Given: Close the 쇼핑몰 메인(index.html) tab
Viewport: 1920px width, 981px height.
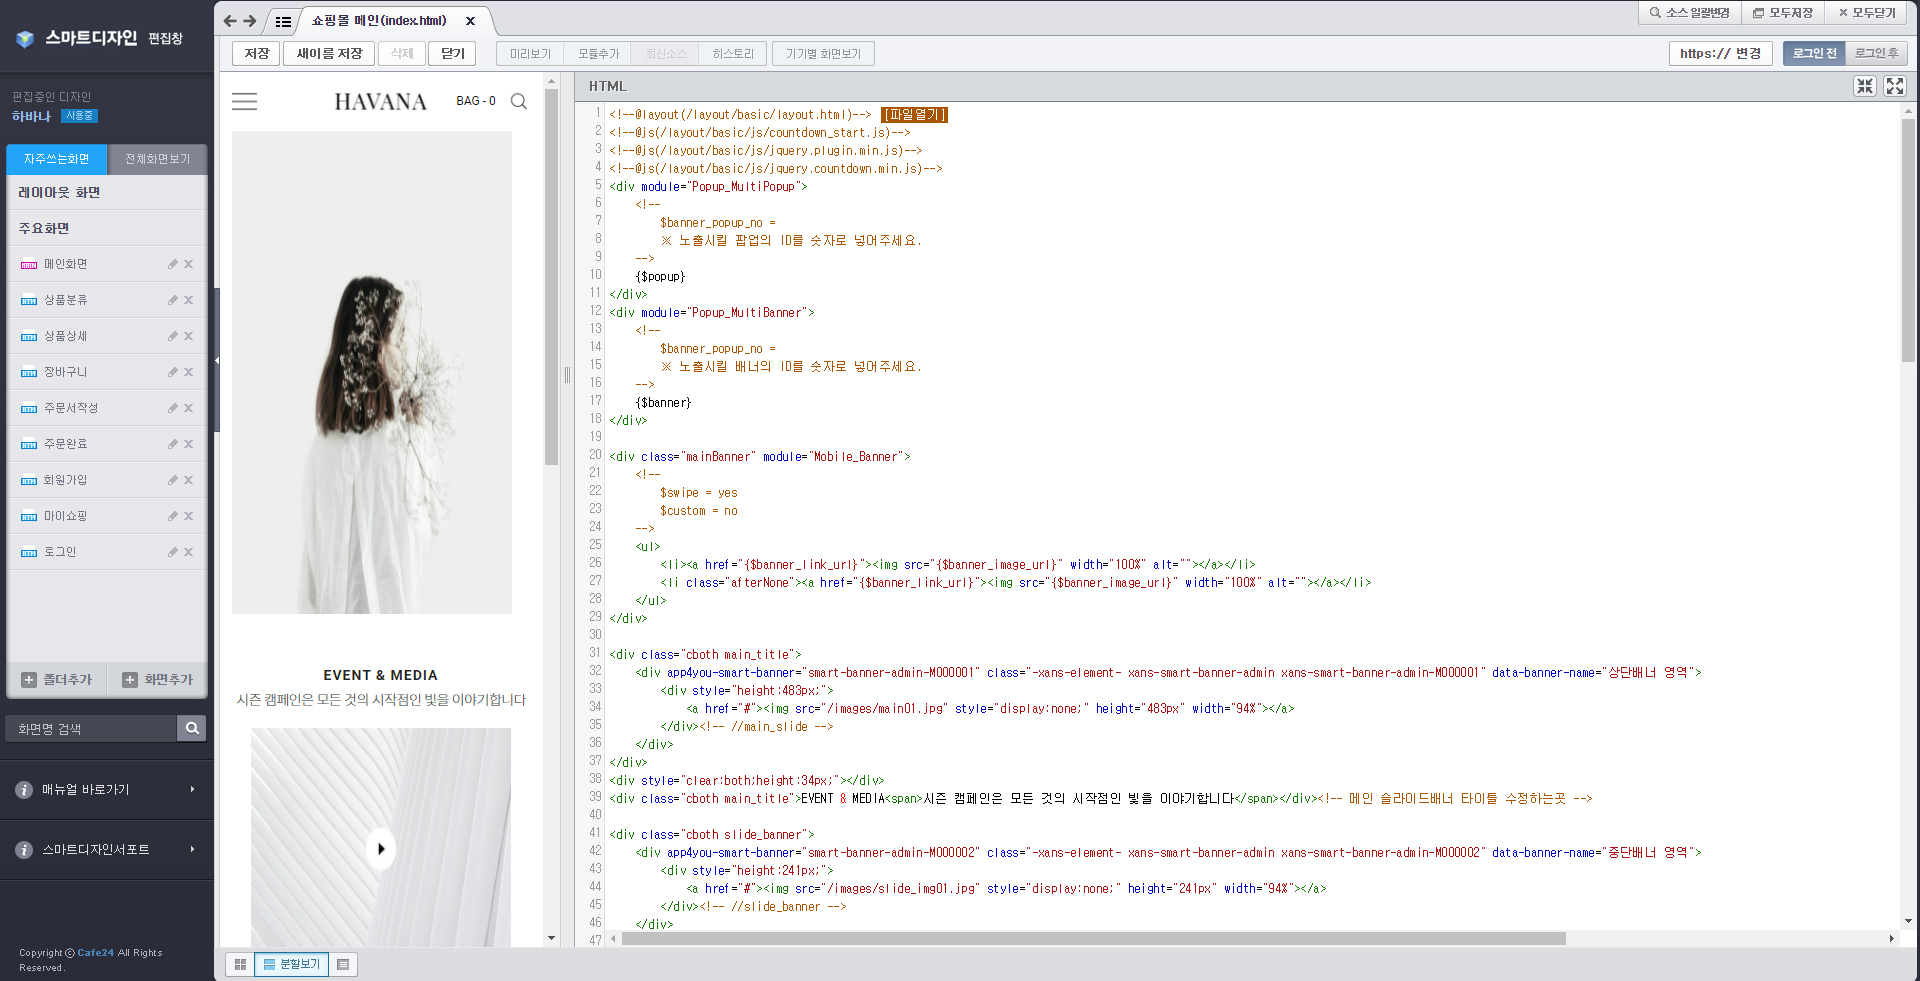Looking at the screenshot, I should (470, 20).
